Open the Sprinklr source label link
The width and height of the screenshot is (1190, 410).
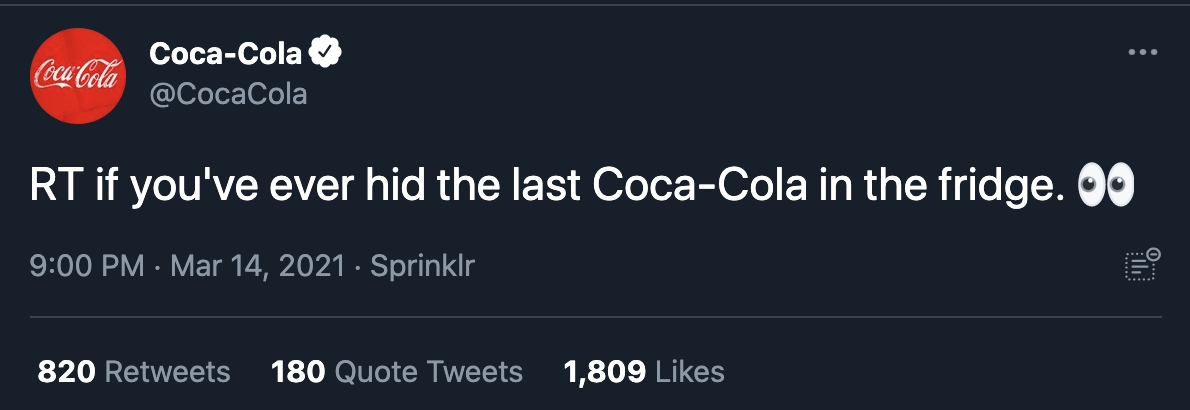click(x=422, y=267)
